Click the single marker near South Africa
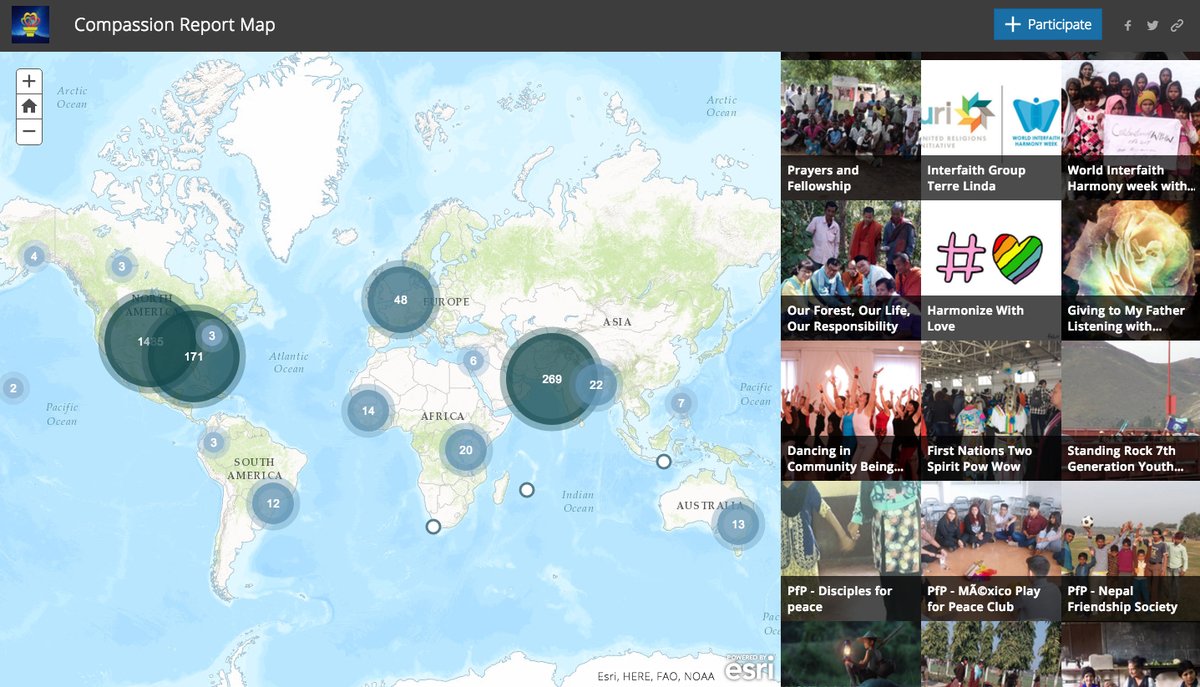The height and width of the screenshot is (687, 1200). [x=433, y=526]
